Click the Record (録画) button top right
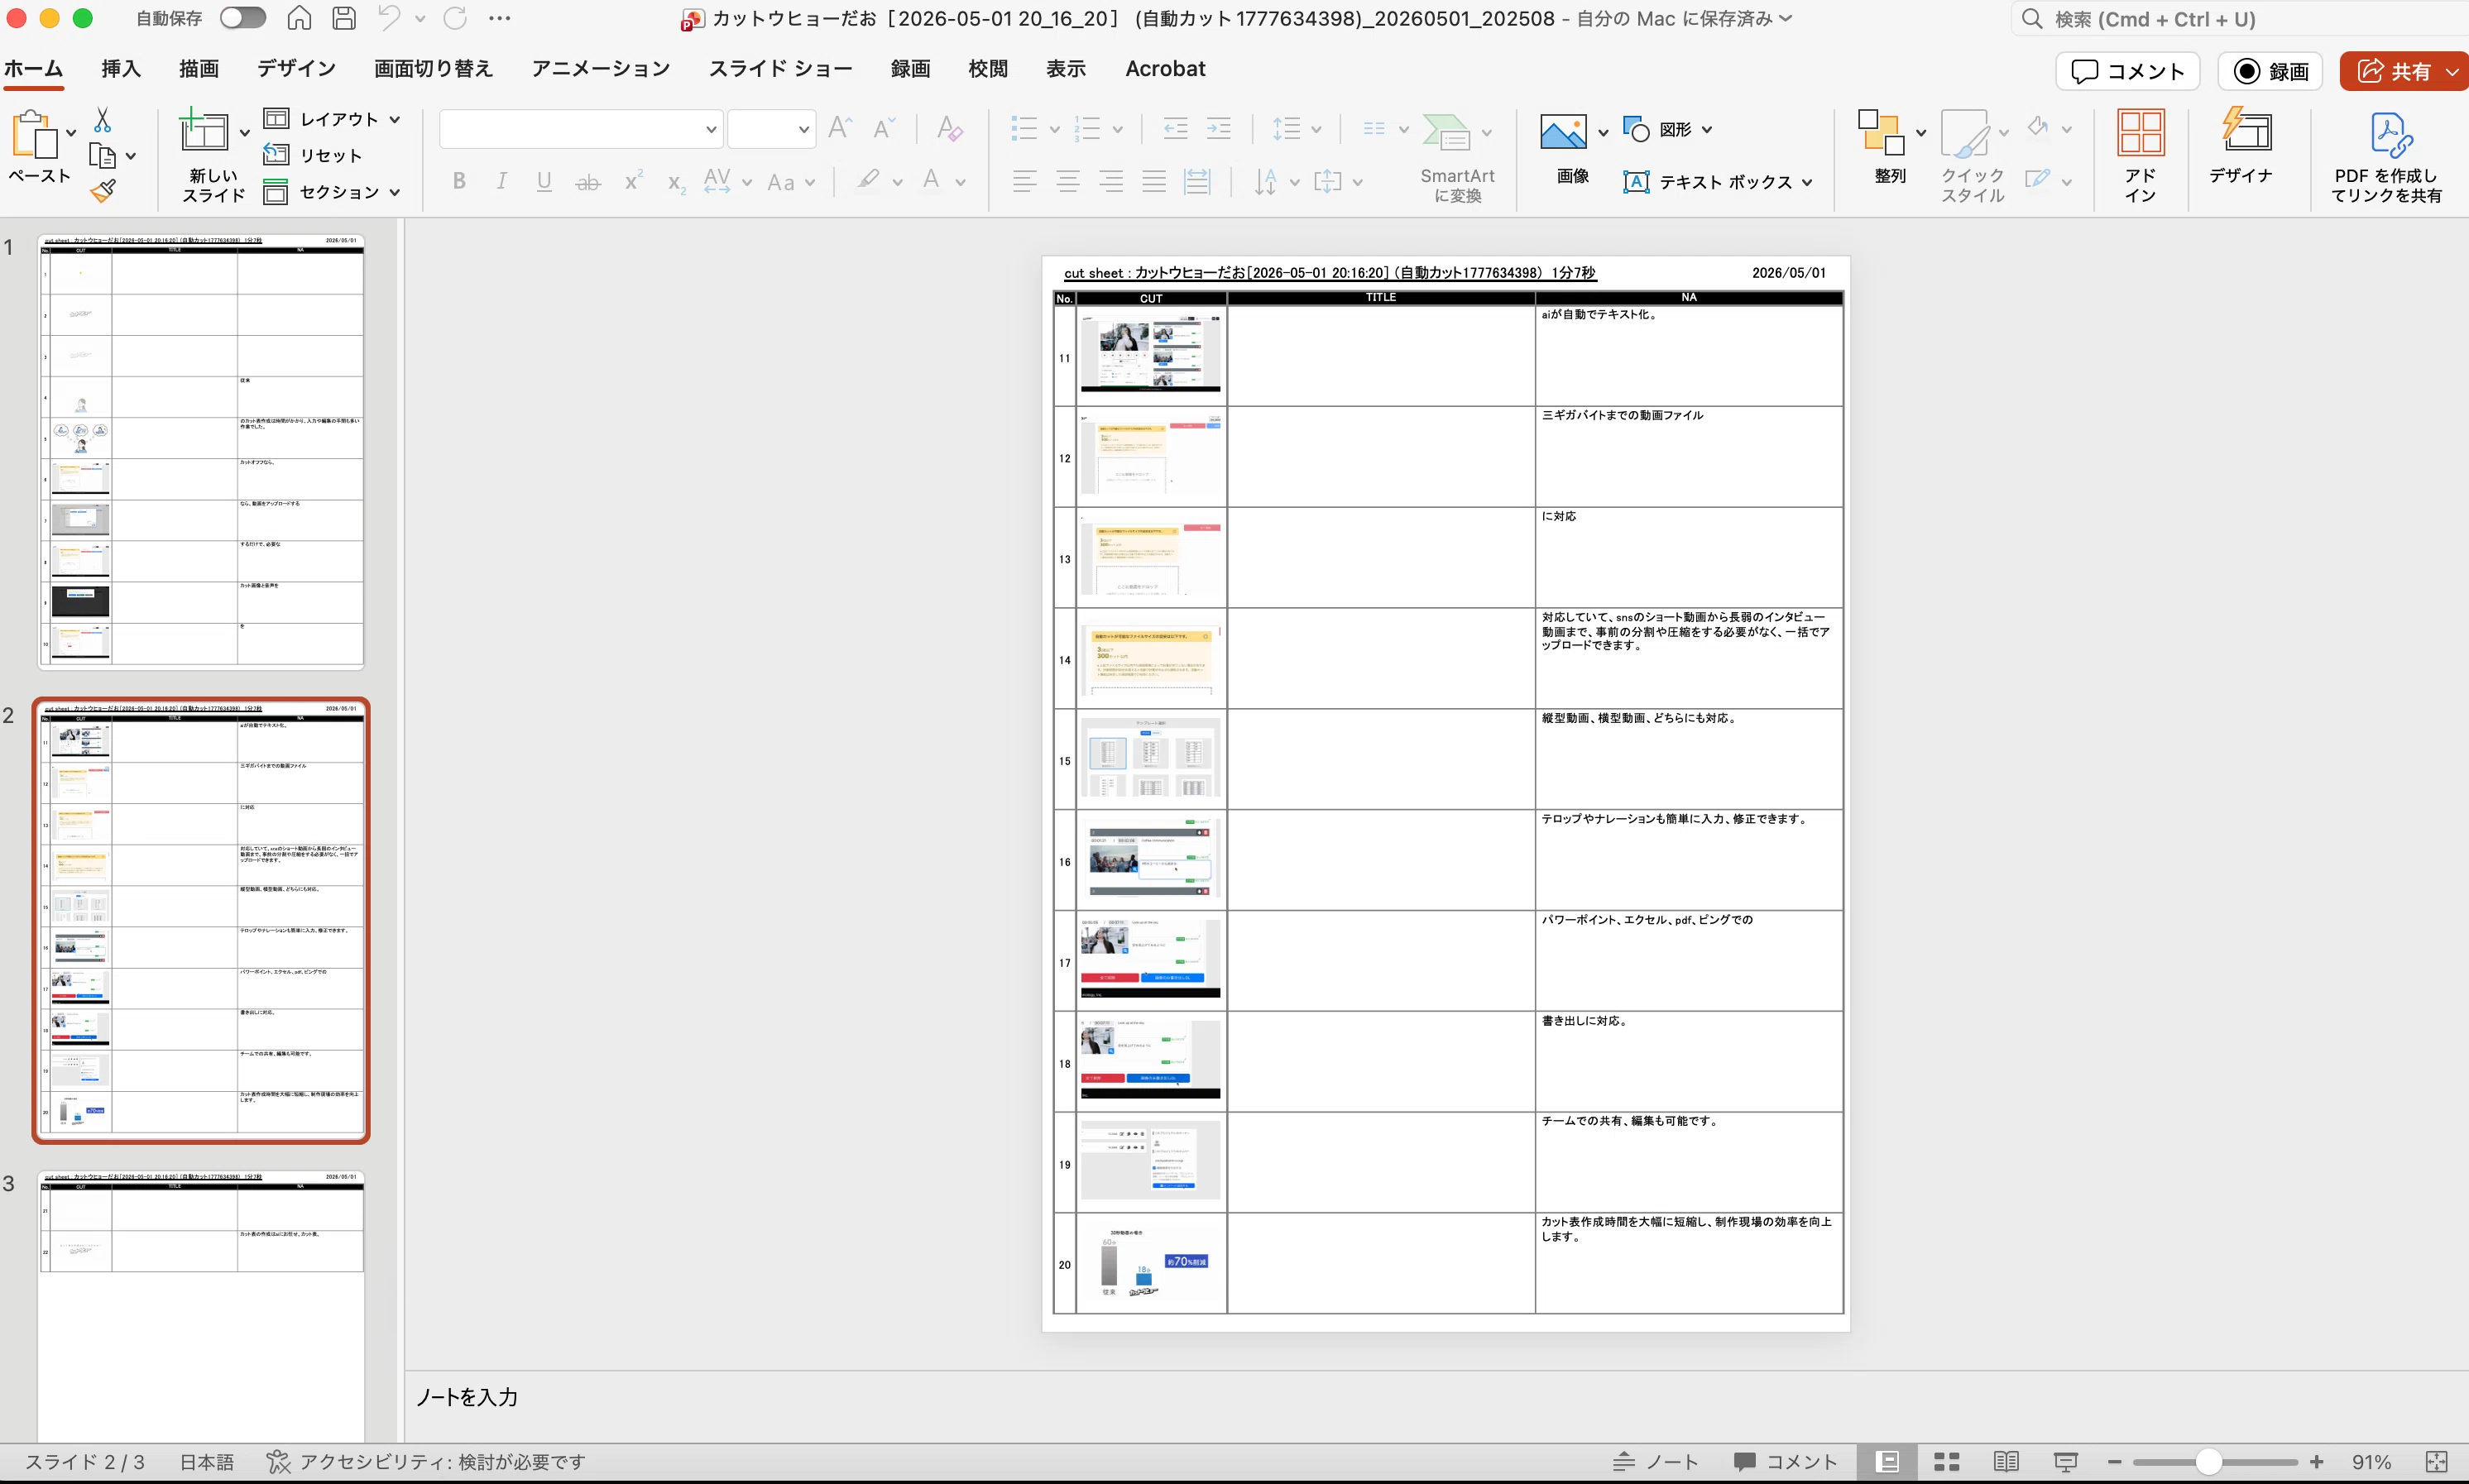This screenshot has width=2469, height=1484. tap(2270, 71)
